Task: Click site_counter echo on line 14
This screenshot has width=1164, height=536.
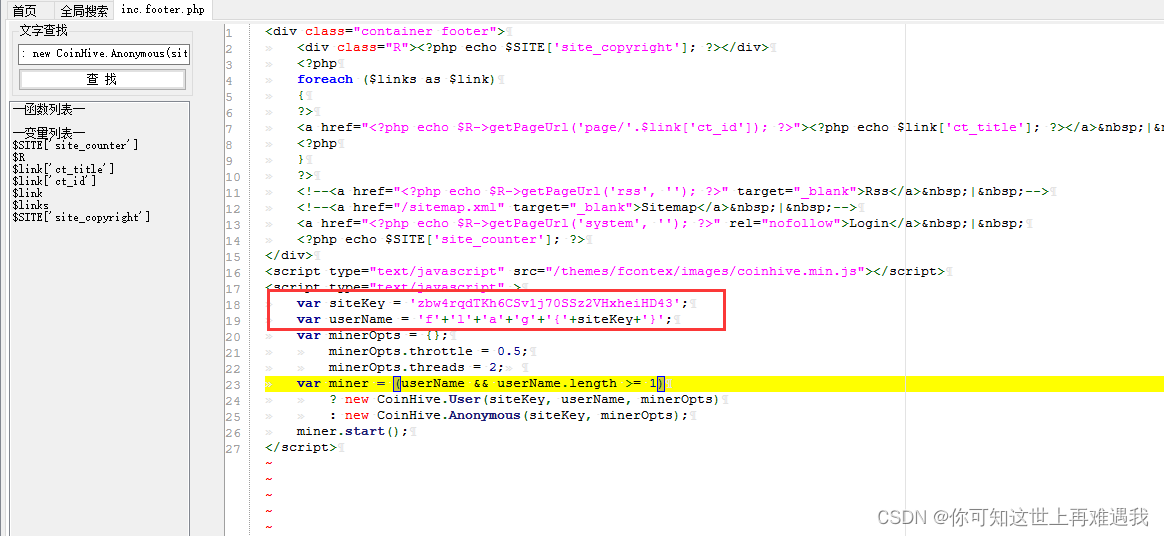Action: (x=442, y=239)
